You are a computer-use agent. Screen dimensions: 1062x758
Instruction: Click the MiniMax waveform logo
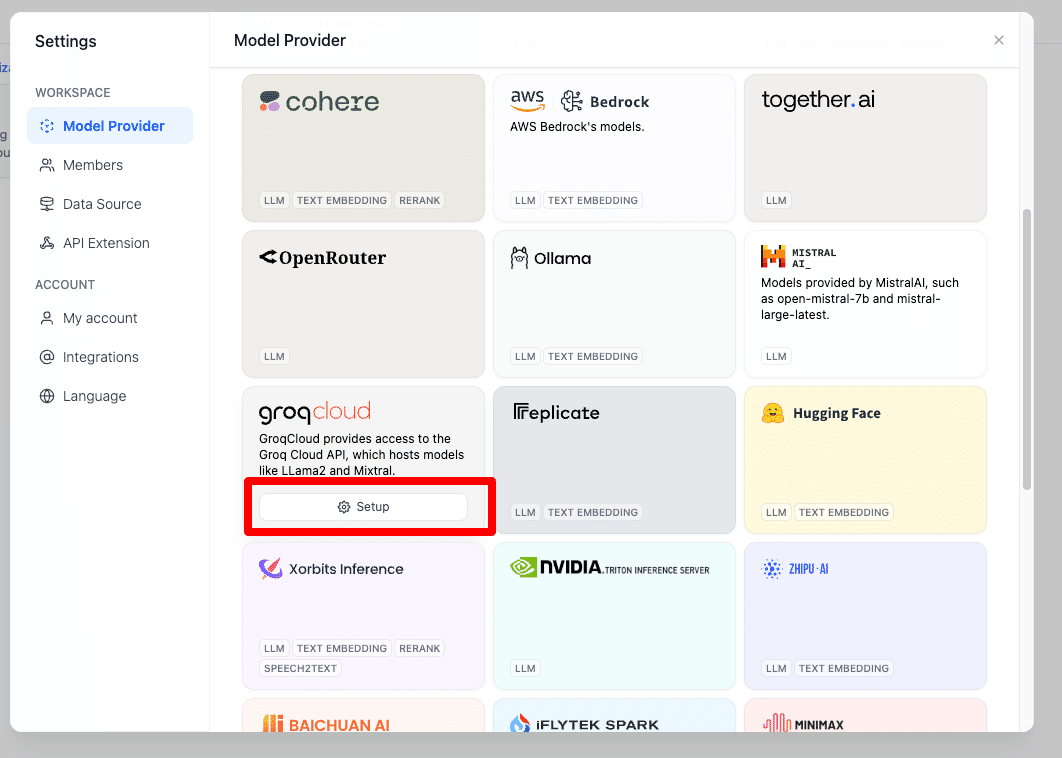coord(777,723)
